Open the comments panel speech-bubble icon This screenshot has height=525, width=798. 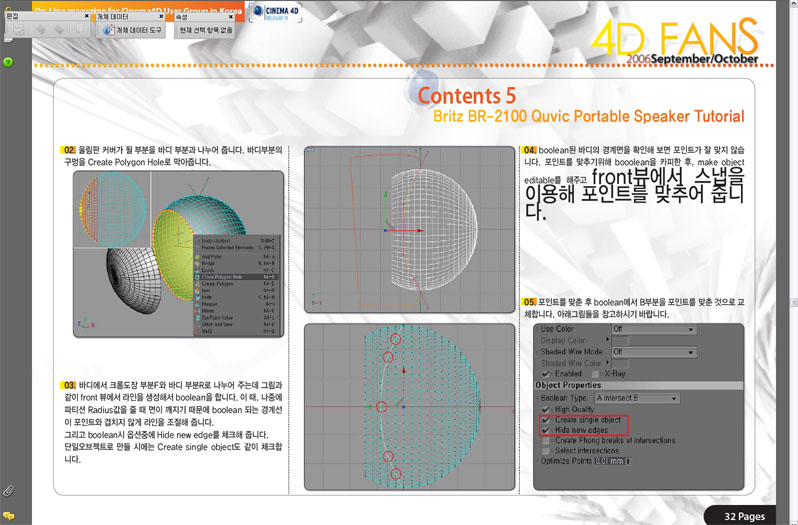tap(8, 516)
